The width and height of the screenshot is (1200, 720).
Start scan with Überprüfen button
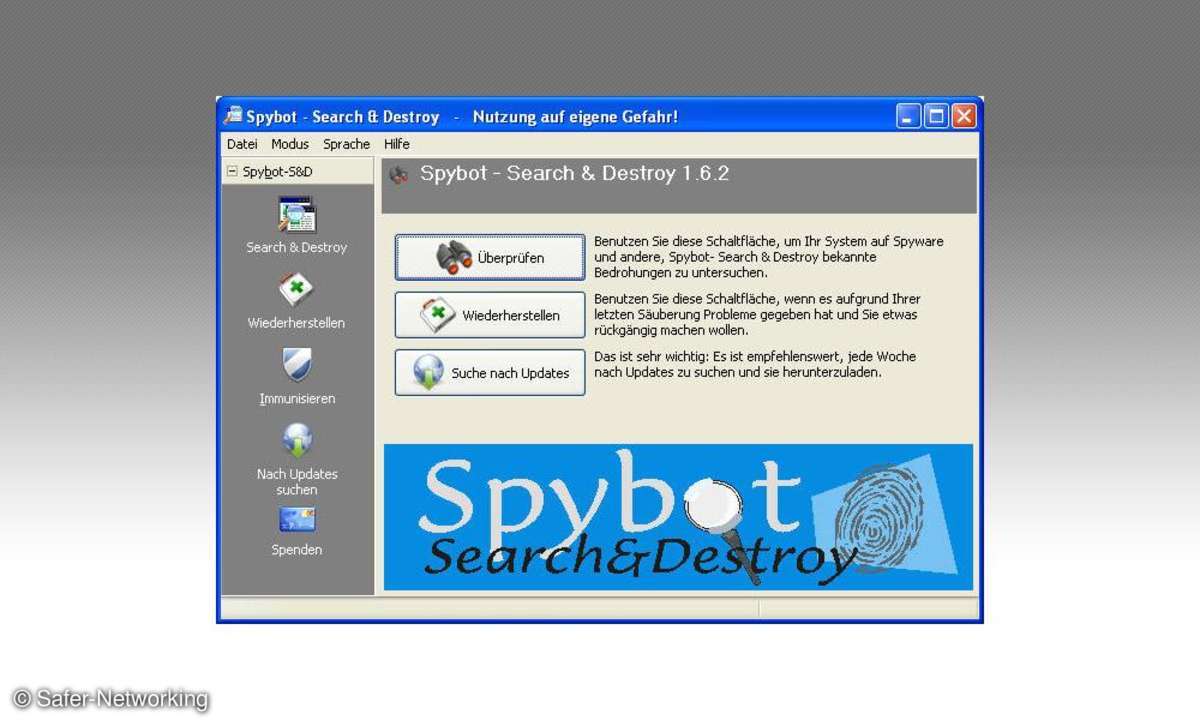pos(490,257)
